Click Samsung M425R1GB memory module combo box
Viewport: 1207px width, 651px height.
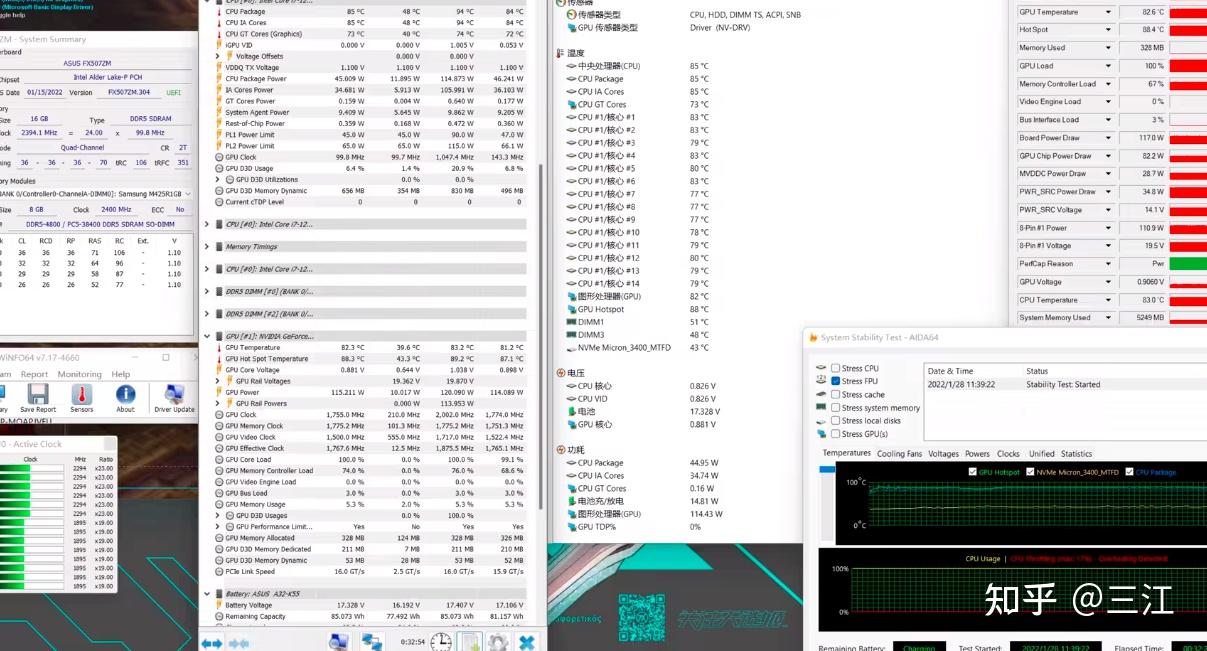point(96,194)
